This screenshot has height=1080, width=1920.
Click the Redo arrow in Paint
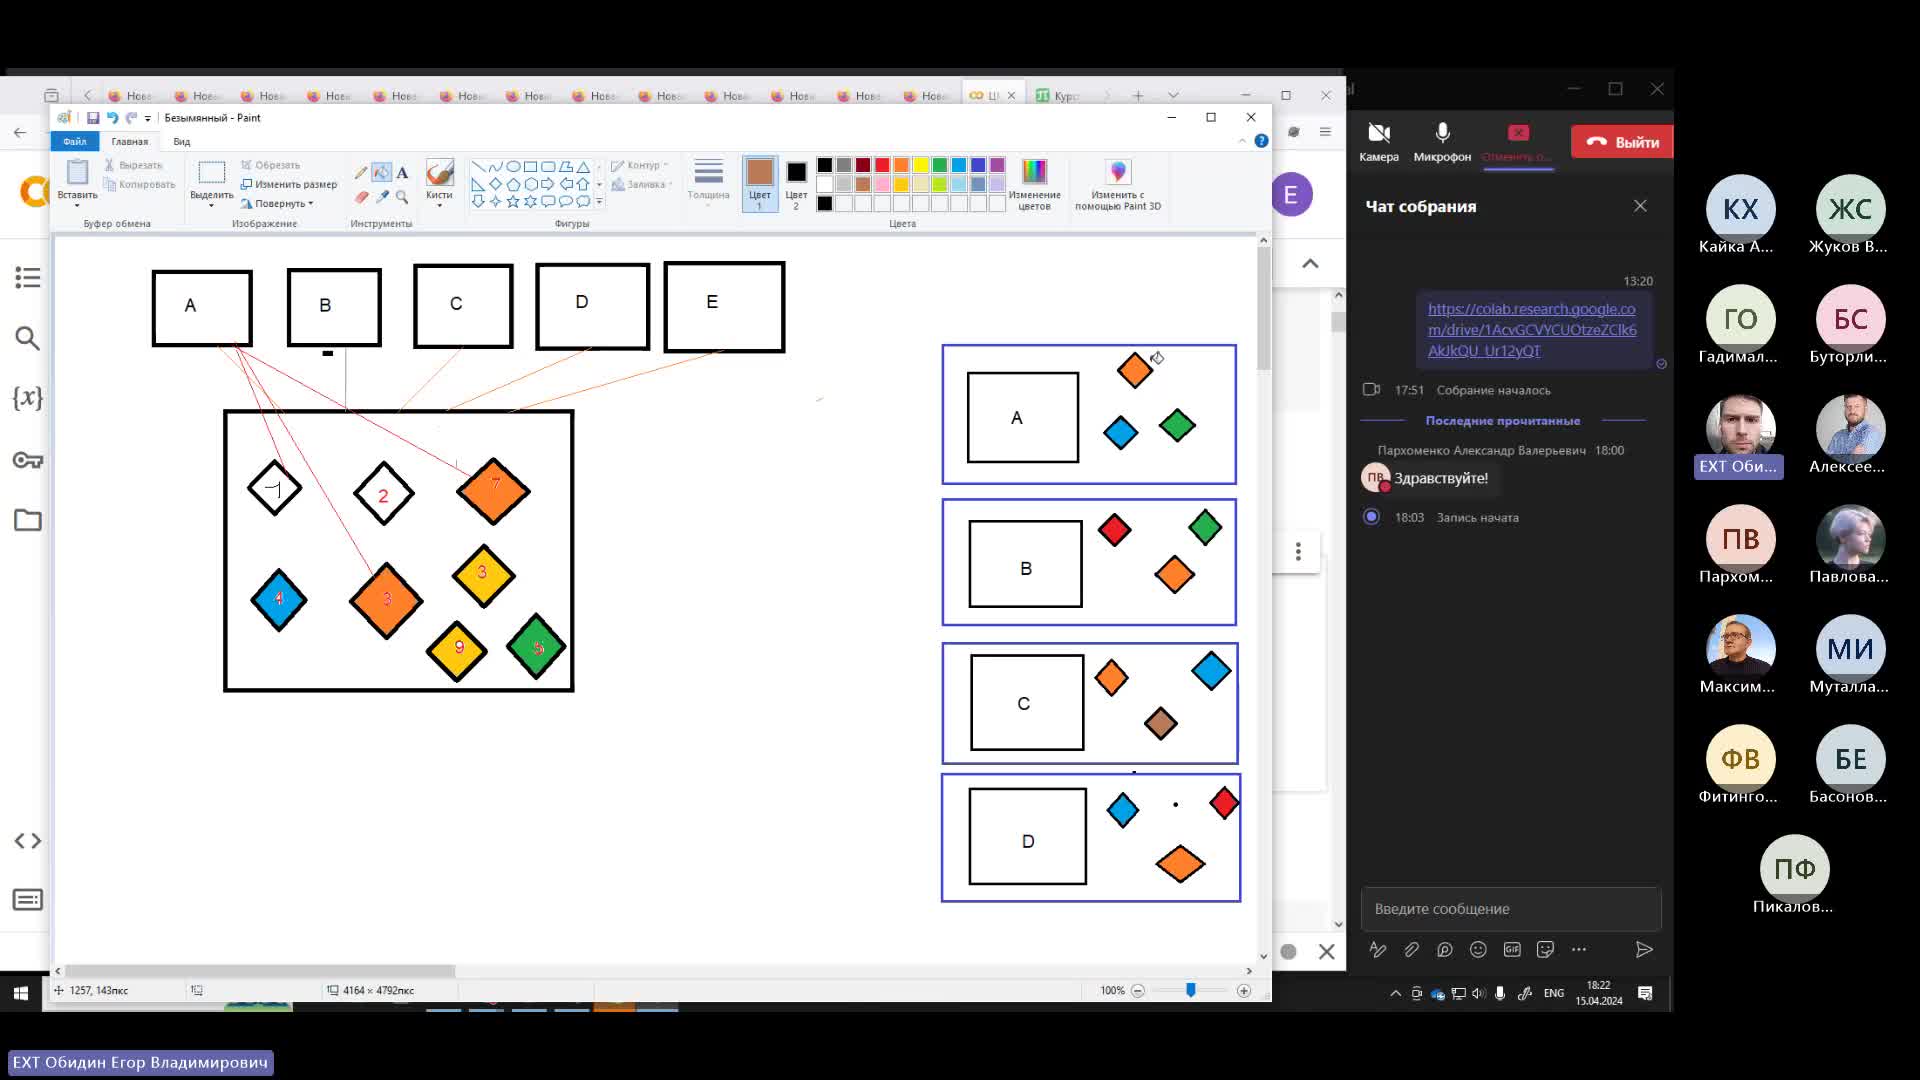(131, 118)
